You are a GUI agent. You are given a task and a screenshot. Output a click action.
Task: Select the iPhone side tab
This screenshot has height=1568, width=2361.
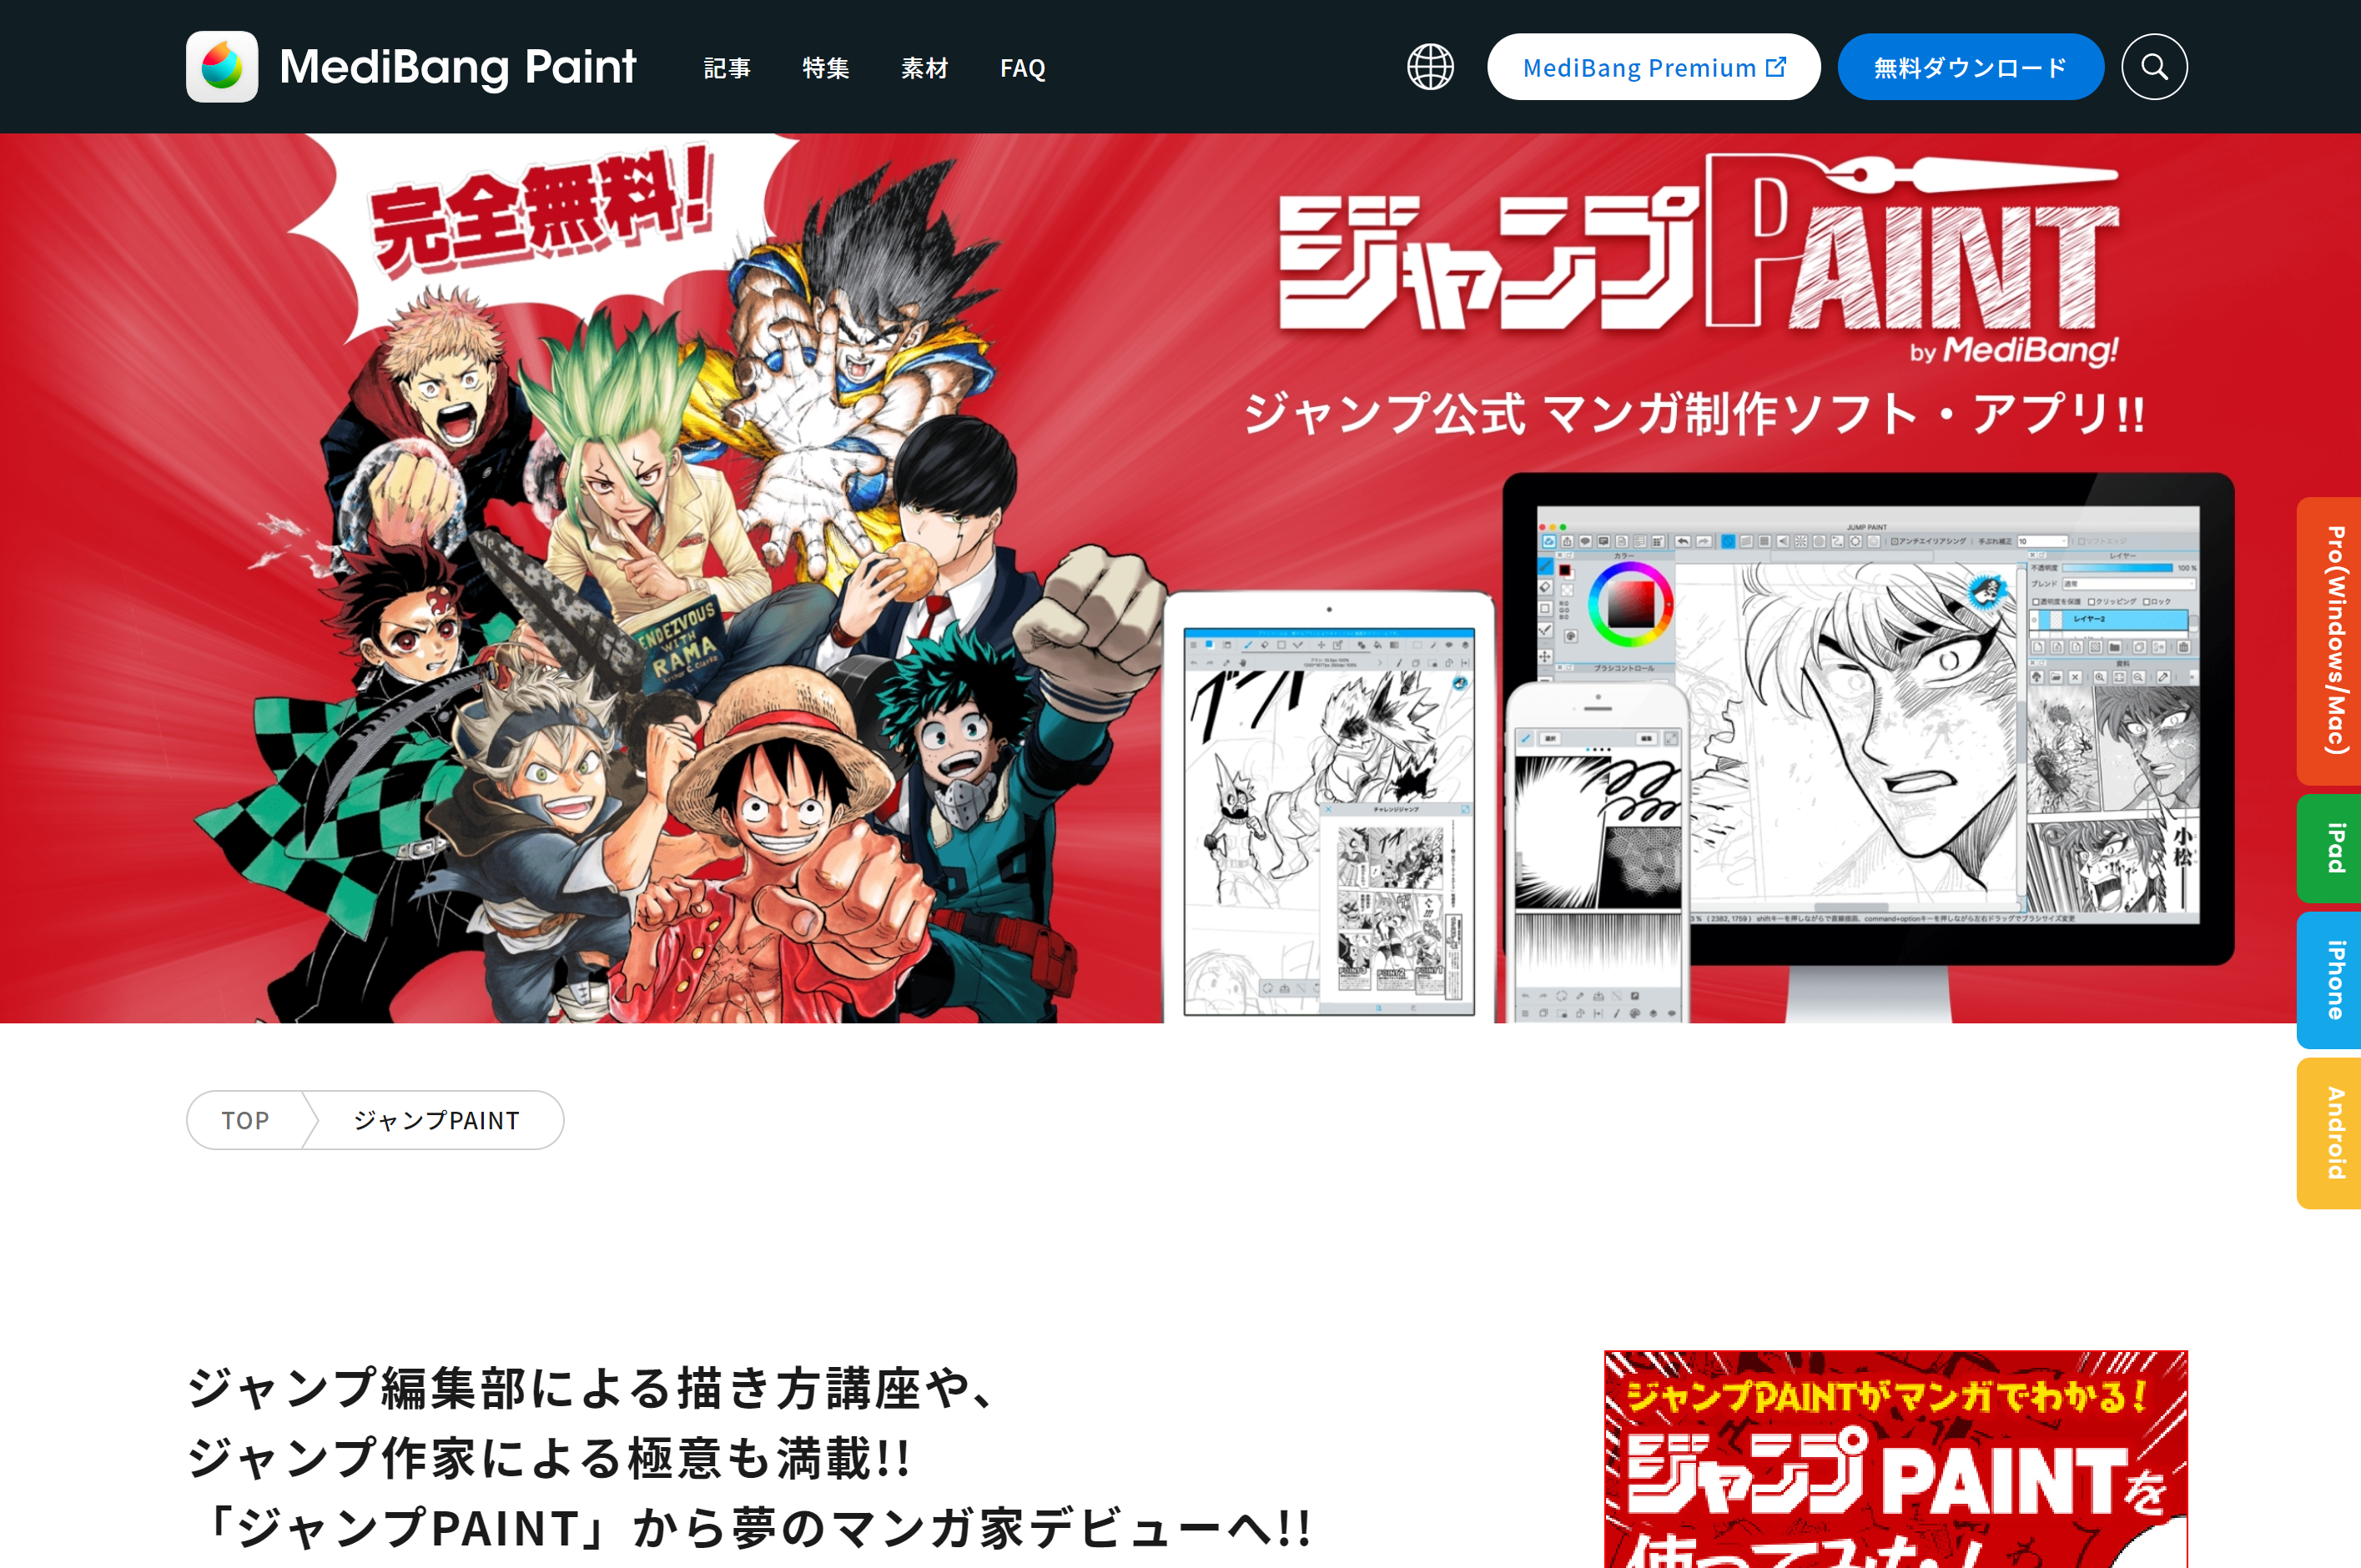(2331, 980)
